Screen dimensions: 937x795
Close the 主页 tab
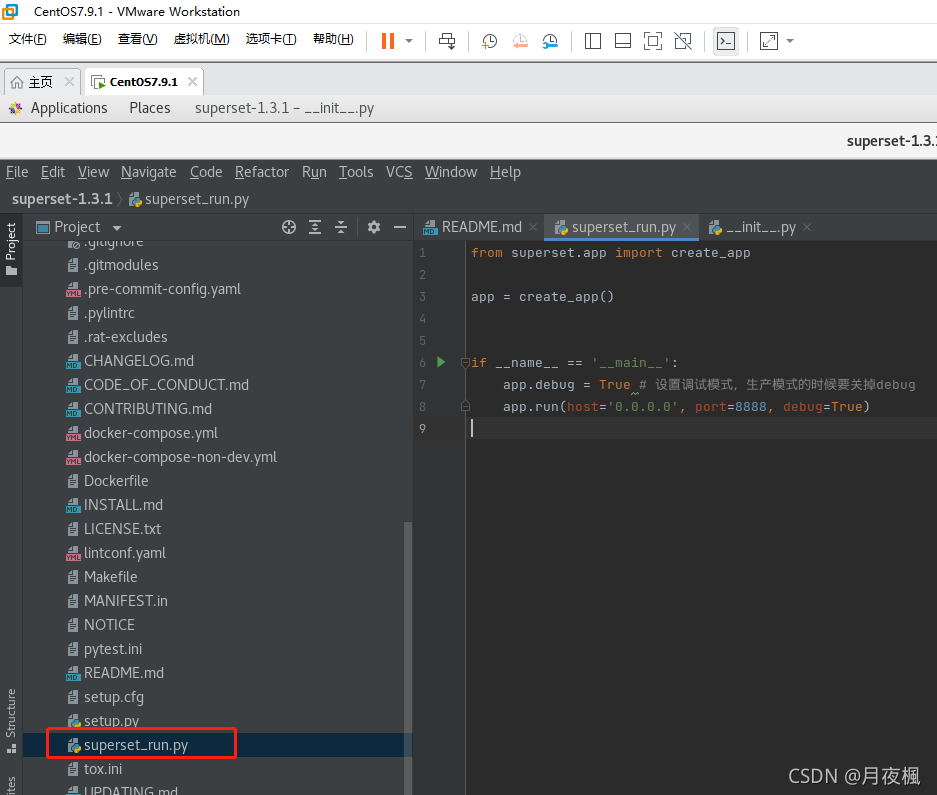(69, 81)
